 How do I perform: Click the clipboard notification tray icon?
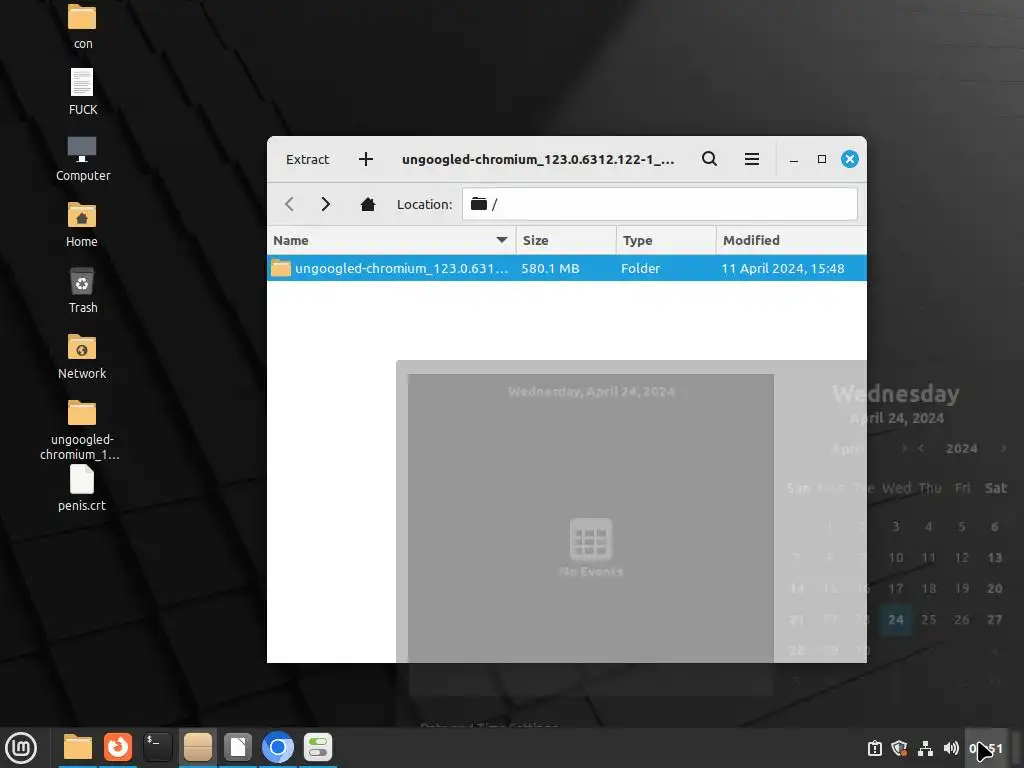(x=874, y=748)
